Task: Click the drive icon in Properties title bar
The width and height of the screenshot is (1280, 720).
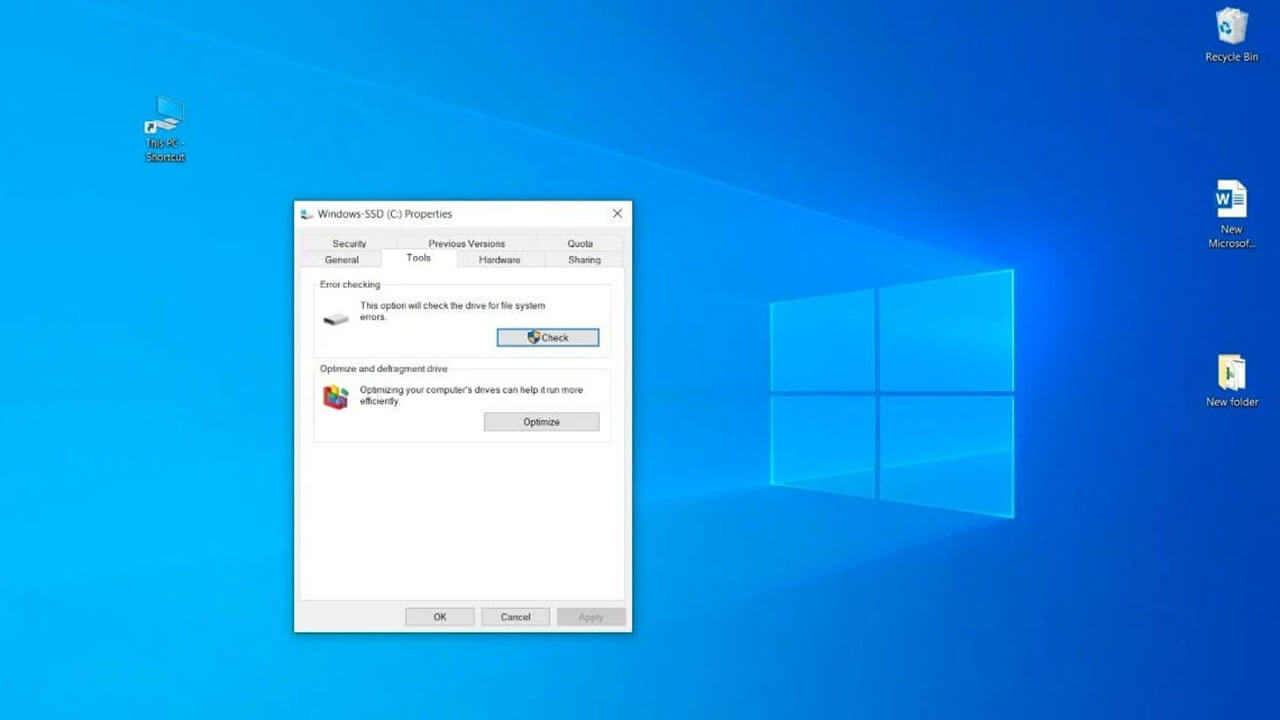Action: 307,214
